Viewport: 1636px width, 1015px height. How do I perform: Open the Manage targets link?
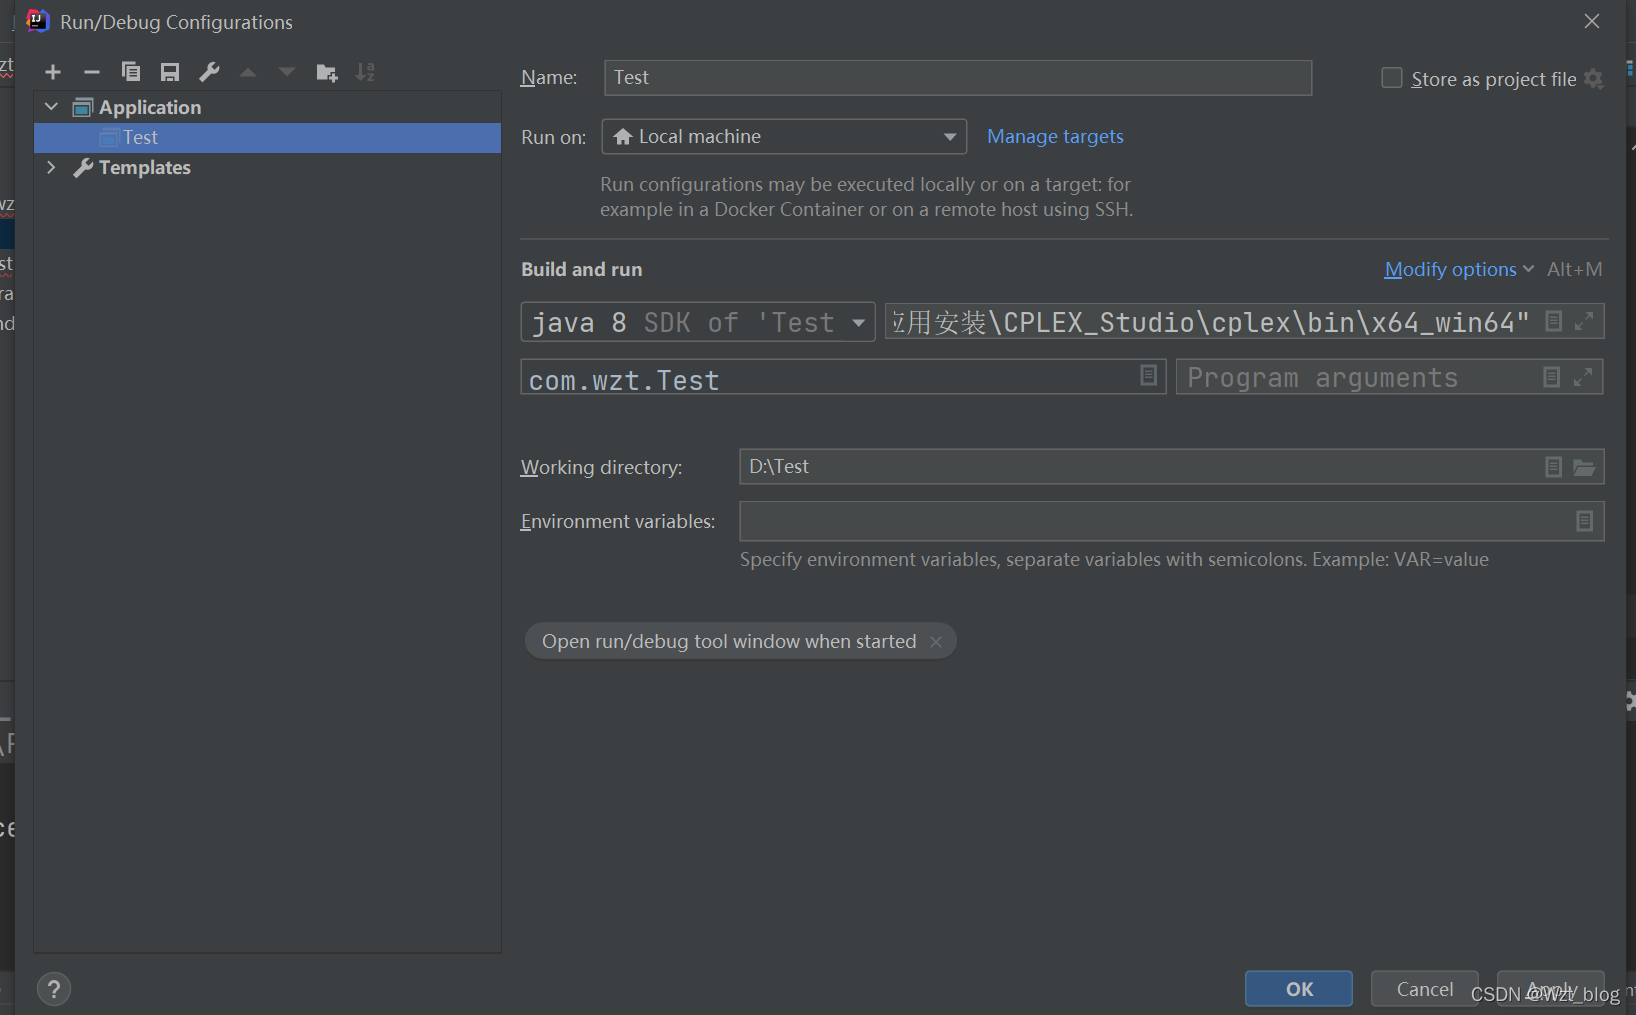click(1055, 136)
